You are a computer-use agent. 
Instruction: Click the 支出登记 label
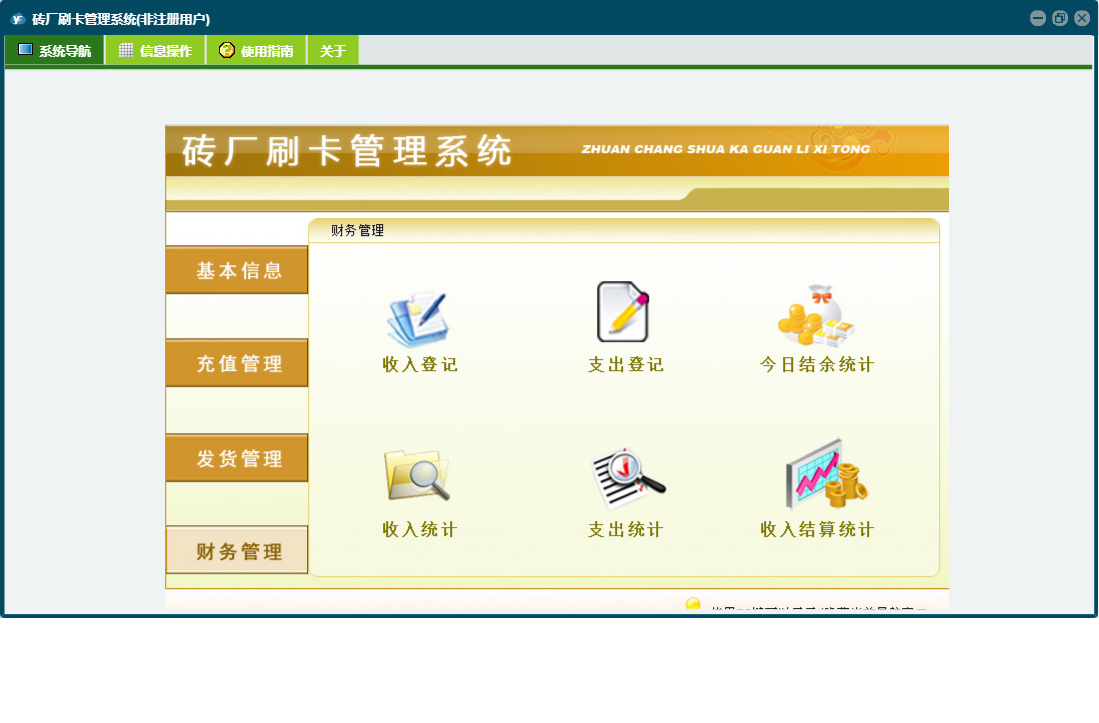tap(625, 364)
